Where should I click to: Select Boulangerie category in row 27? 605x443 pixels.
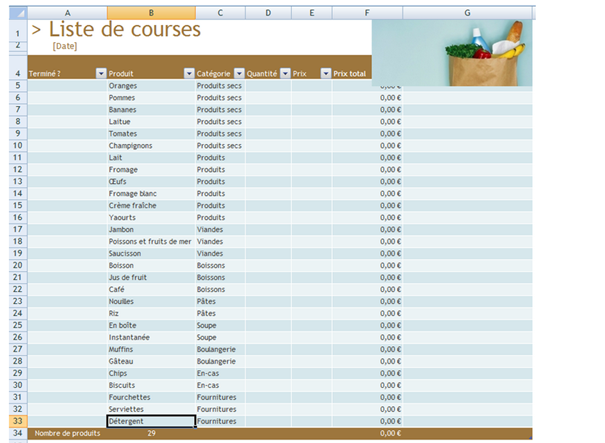220,349
